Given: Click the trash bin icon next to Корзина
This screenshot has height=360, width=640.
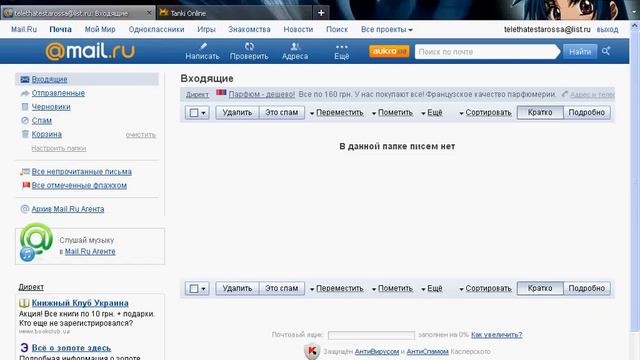Looking at the screenshot, I should click(25, 134).
